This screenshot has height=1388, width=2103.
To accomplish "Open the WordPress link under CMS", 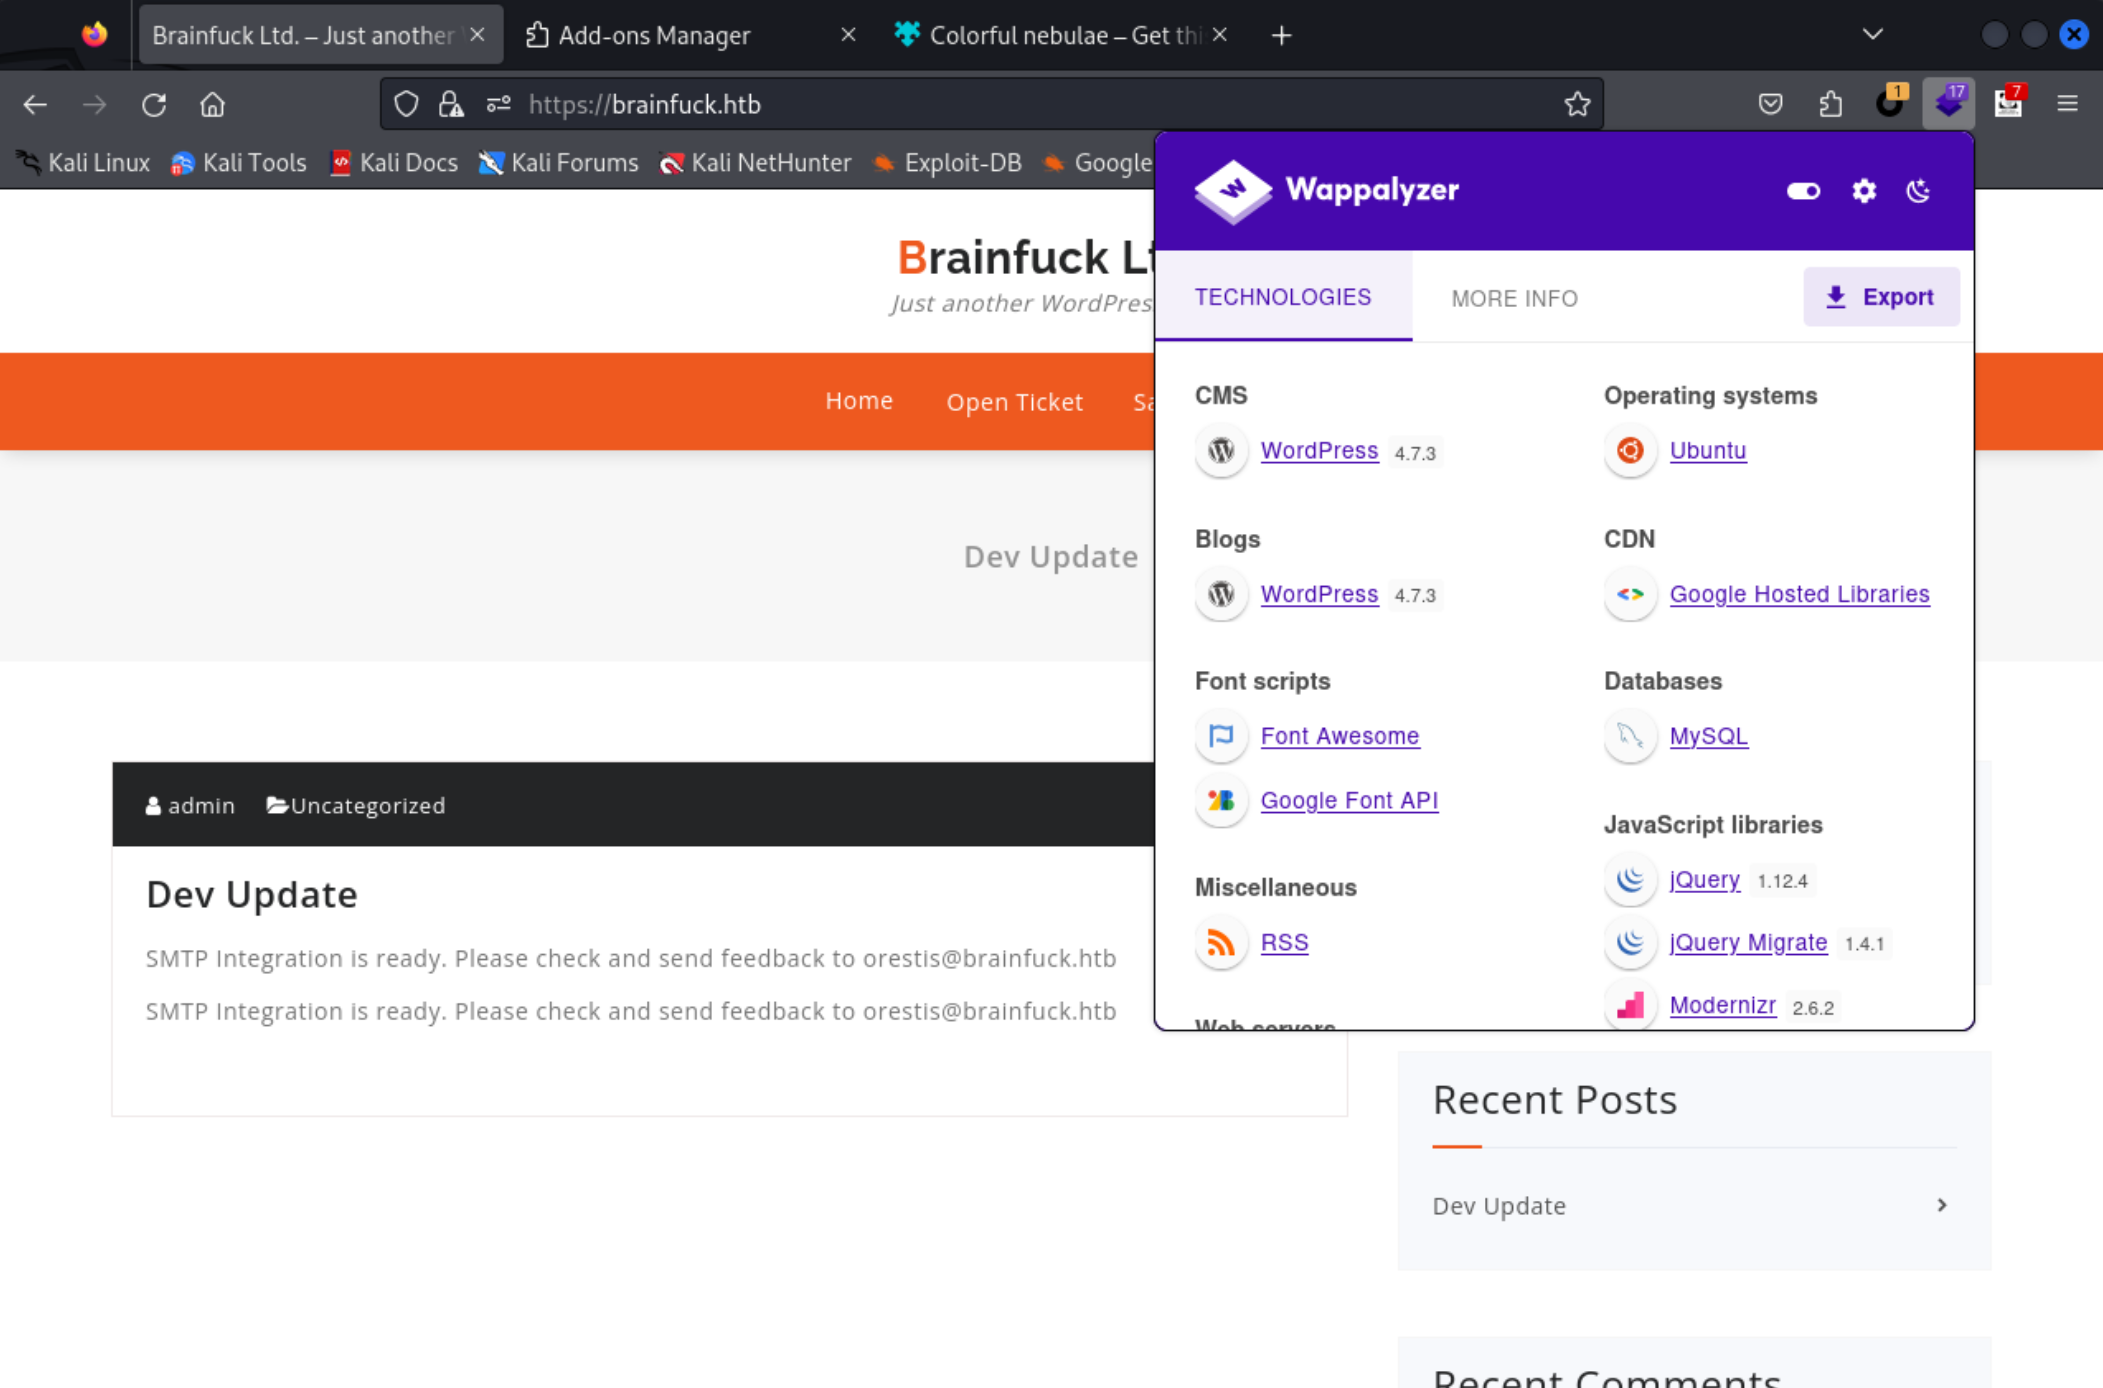I will (x=1319, y=451).
